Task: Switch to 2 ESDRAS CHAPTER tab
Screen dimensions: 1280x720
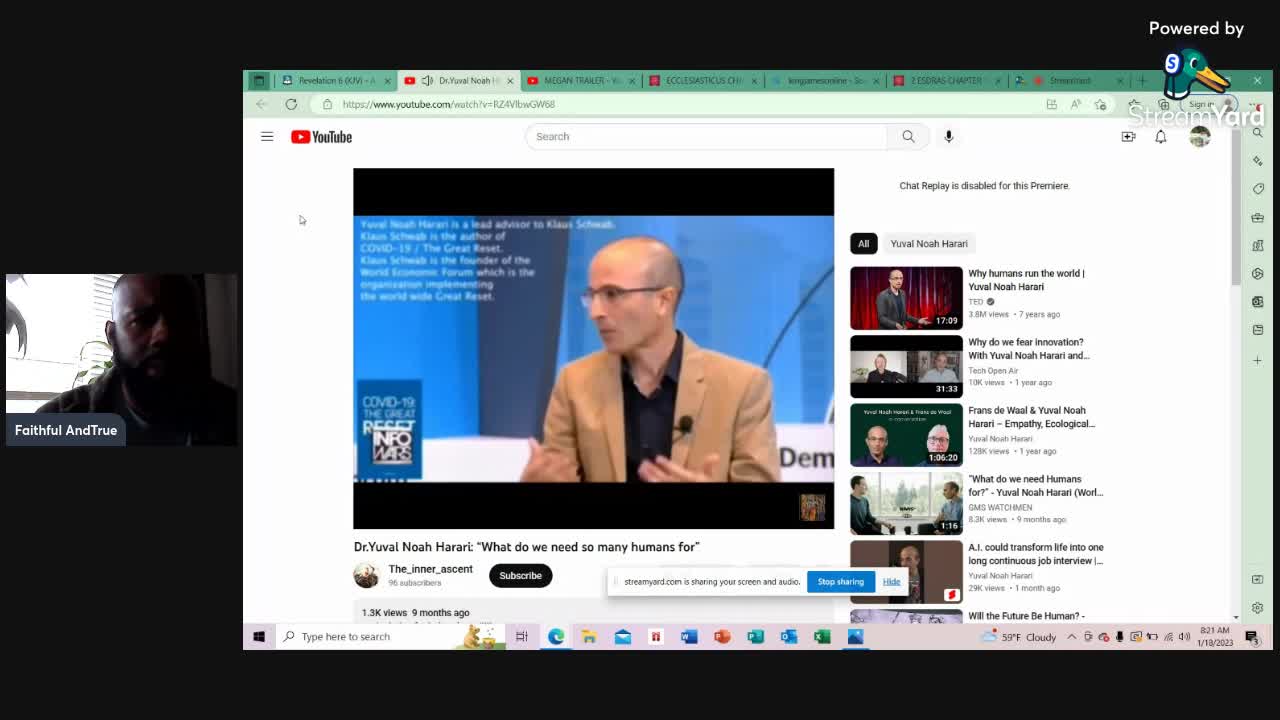Action: click(x=947, y=81)
